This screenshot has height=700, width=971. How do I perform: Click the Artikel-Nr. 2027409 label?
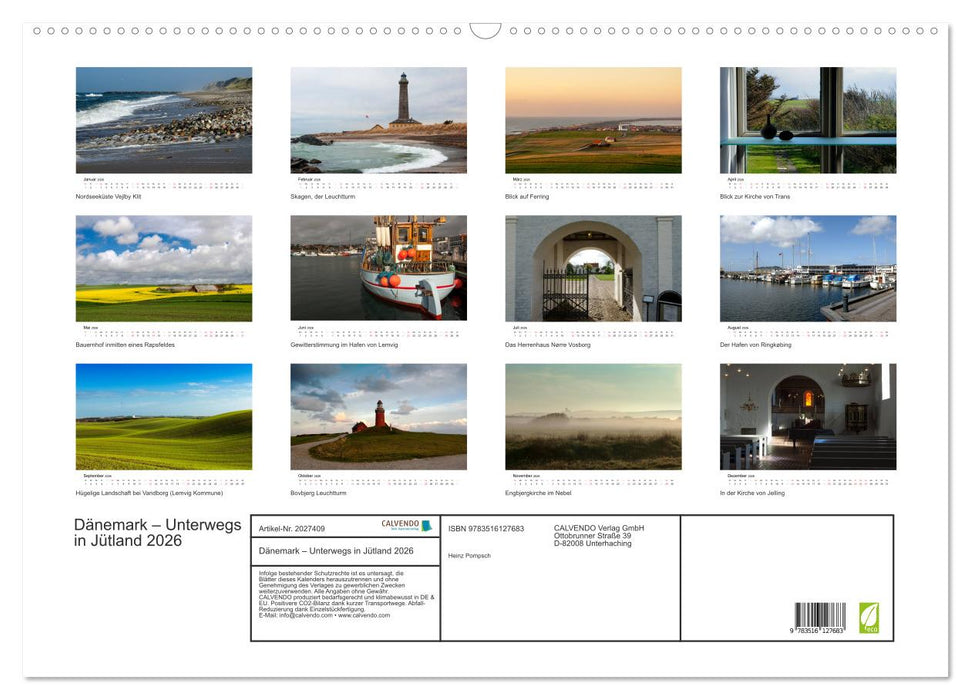(x=292, y=528)
